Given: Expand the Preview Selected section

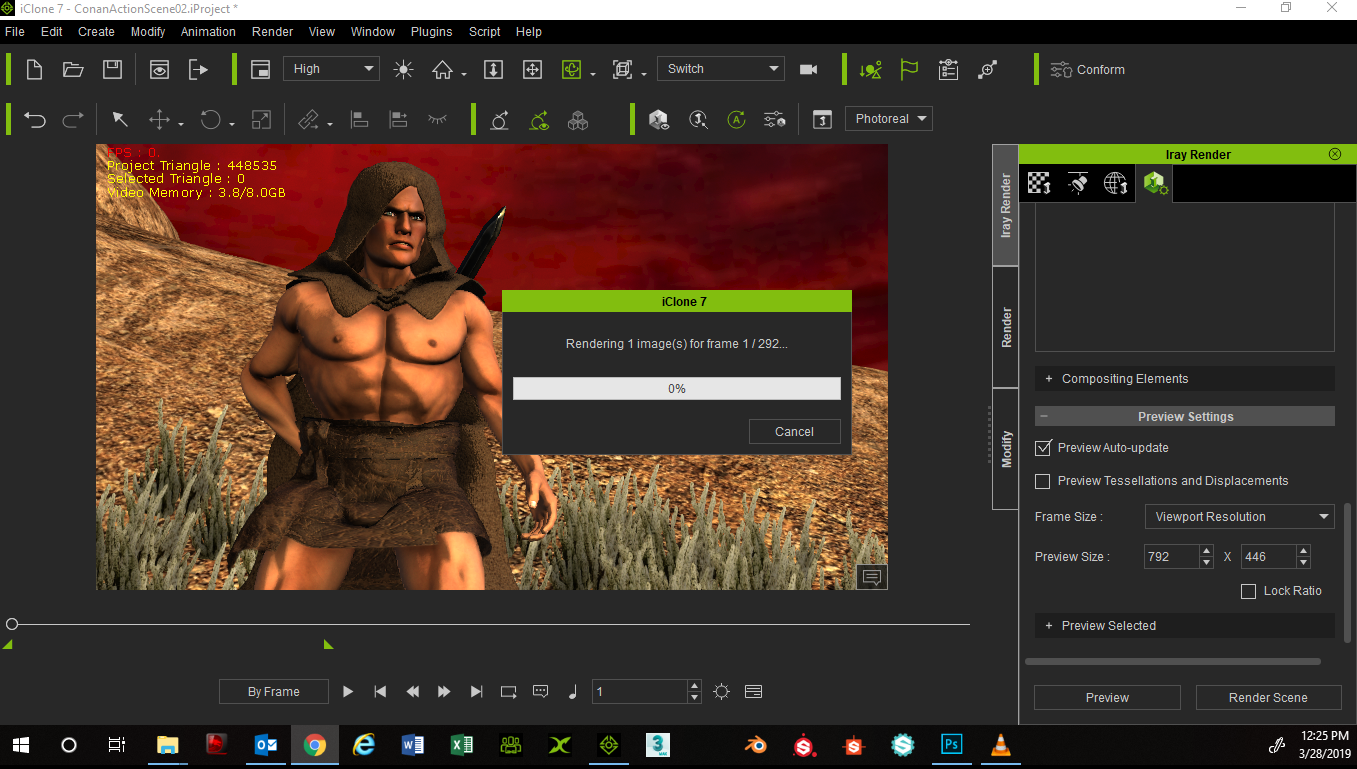Looking at the screenshot, I should (x=1185, y=626).
